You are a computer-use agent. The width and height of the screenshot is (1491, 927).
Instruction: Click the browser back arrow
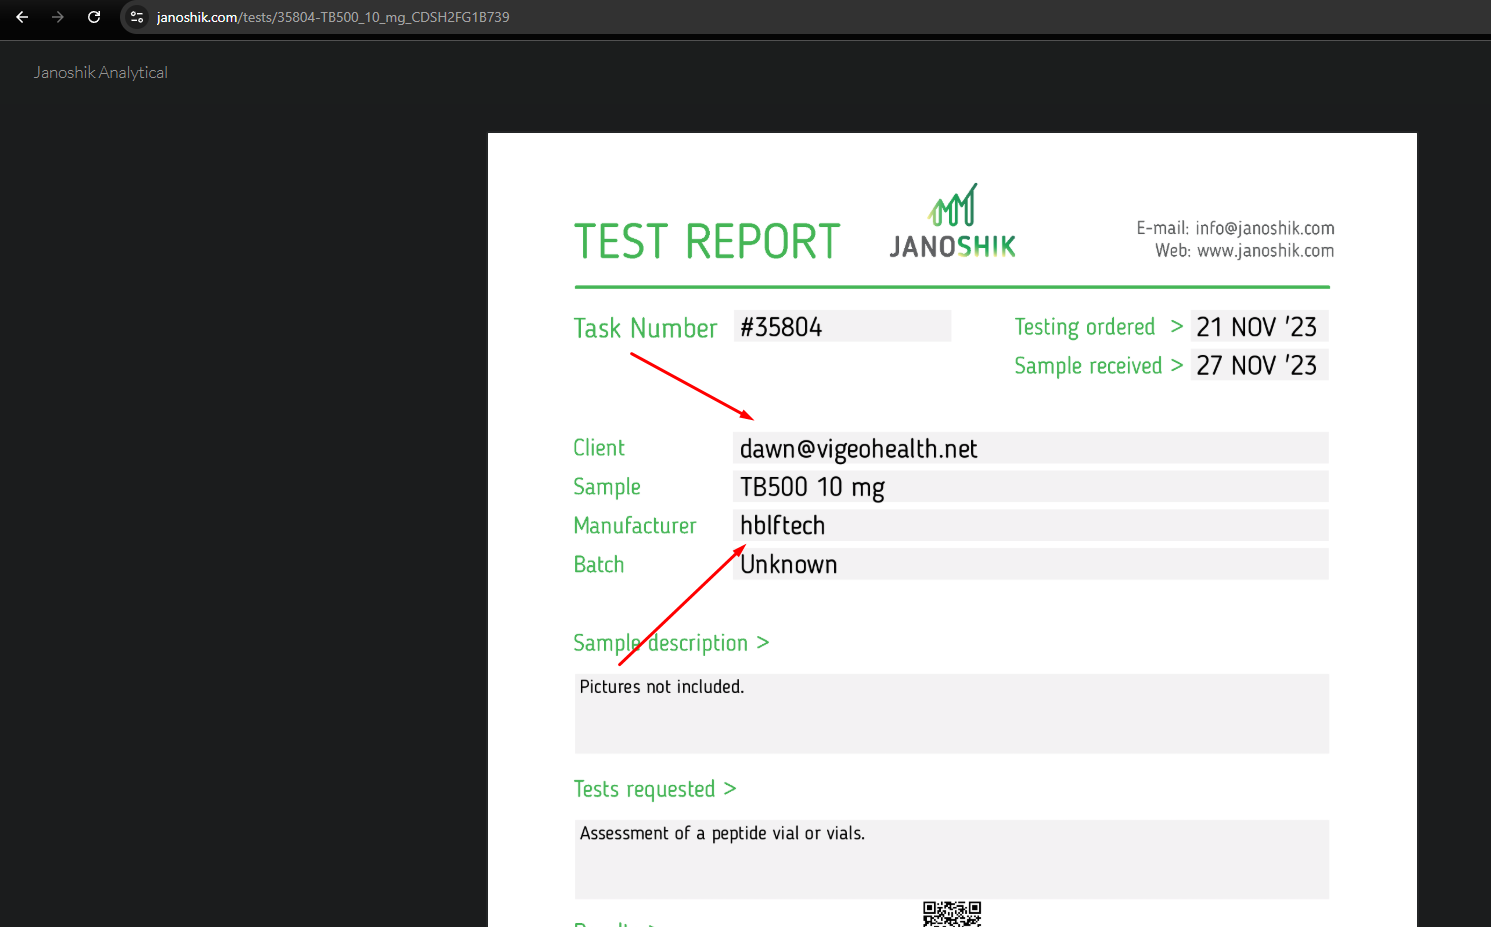22,17
